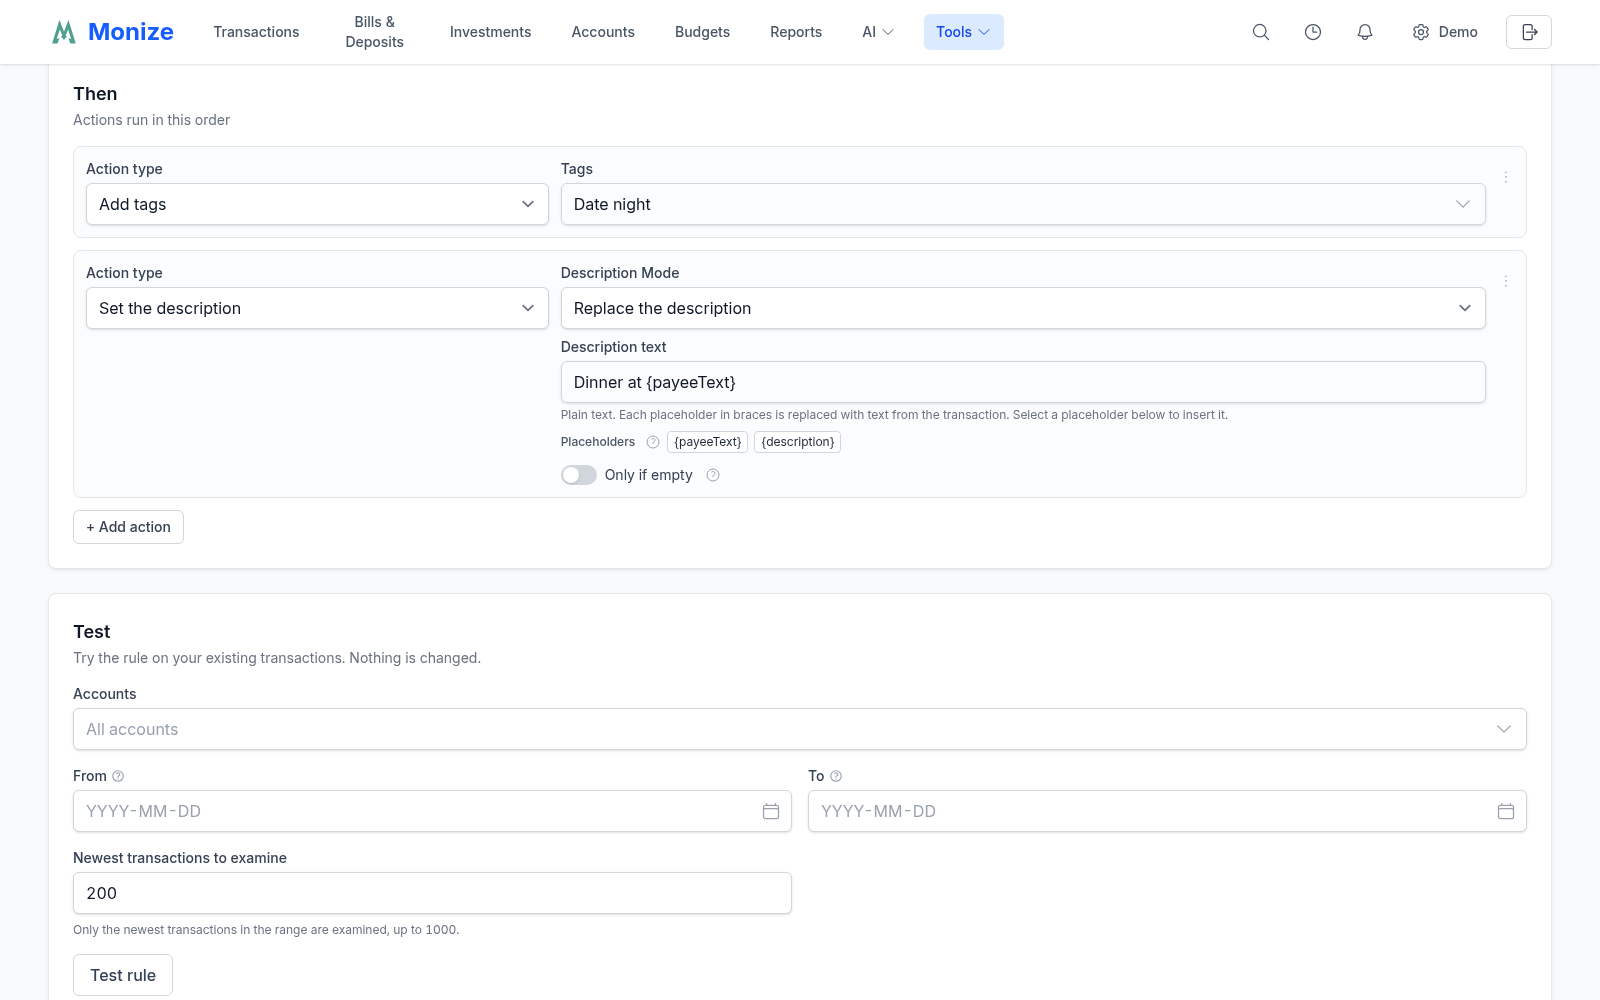Screen dimensions: 1600x1000
Task: Insert the {description} placeholder
Action: pos(798,442)
